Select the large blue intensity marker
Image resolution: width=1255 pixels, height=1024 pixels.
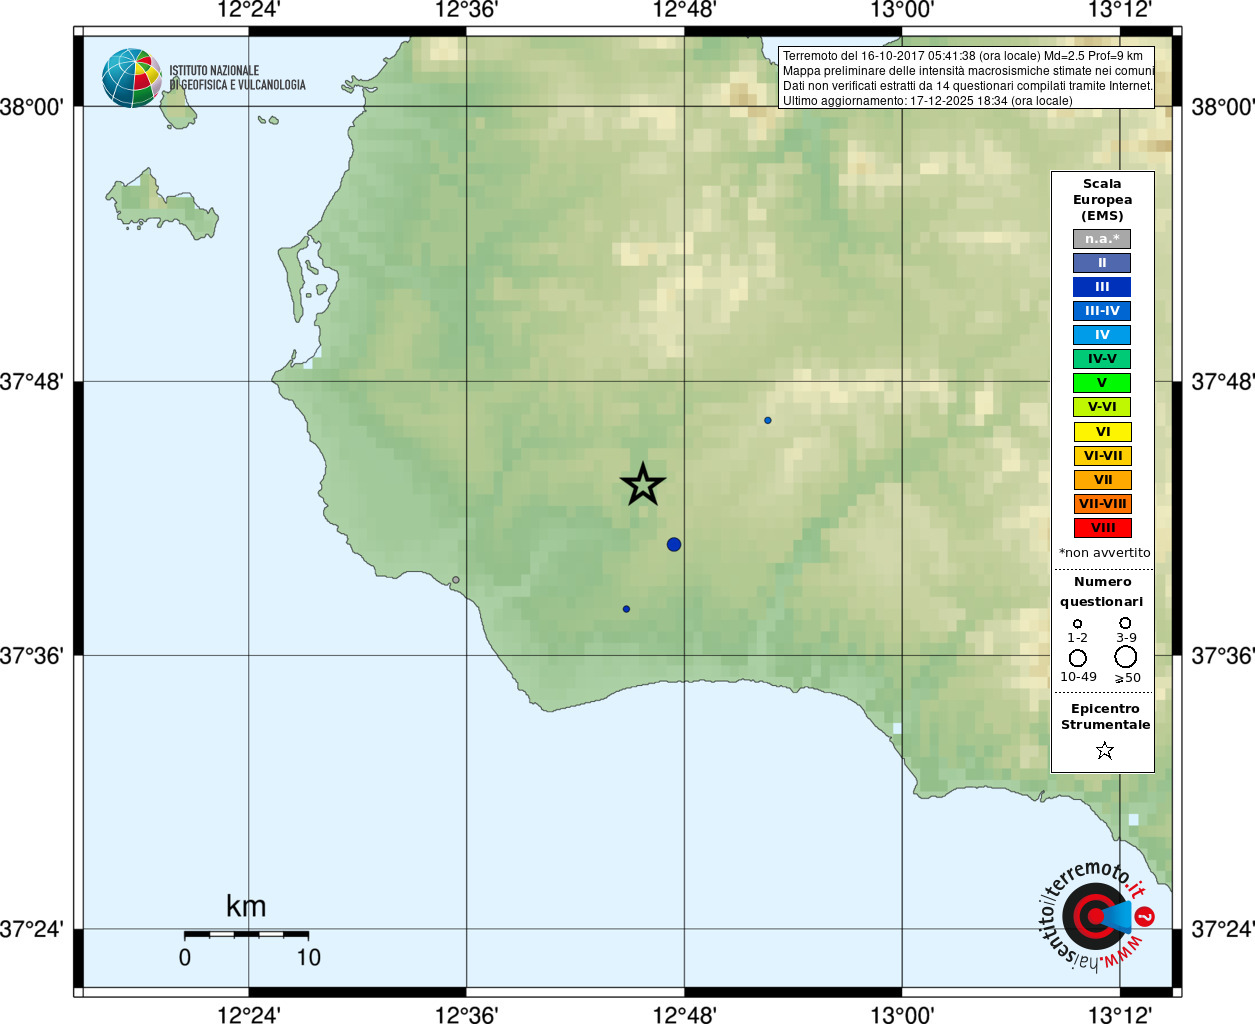tap(674, 544)
